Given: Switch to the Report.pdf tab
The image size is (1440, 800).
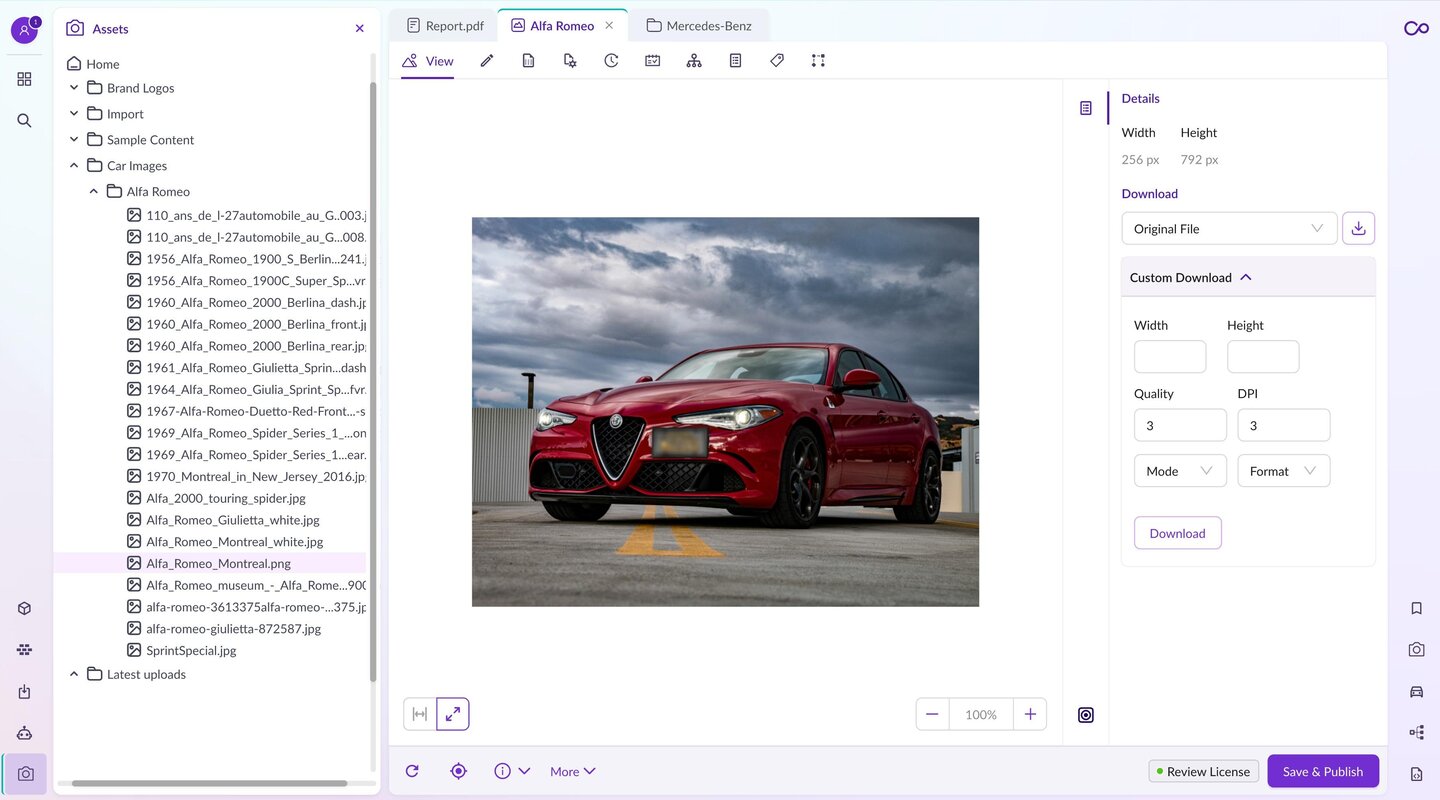Looking at the screenshot, I should (x=445, y=26).
